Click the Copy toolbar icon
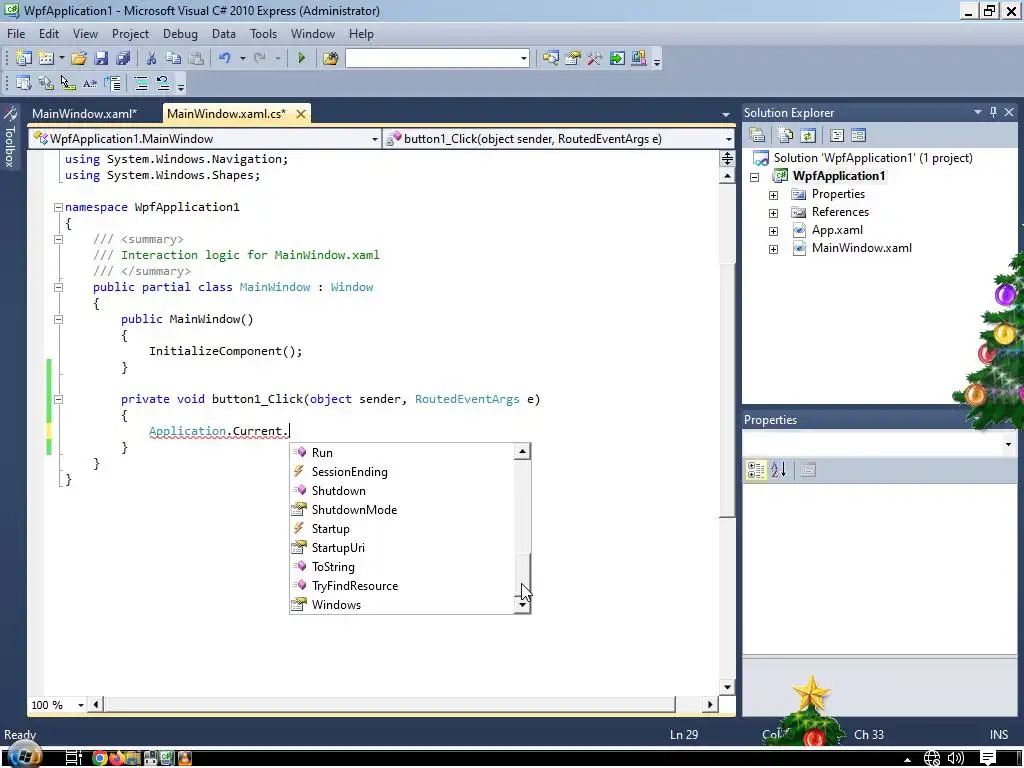The height and width of the screenshot is (768, 1024). pos(173,58)
